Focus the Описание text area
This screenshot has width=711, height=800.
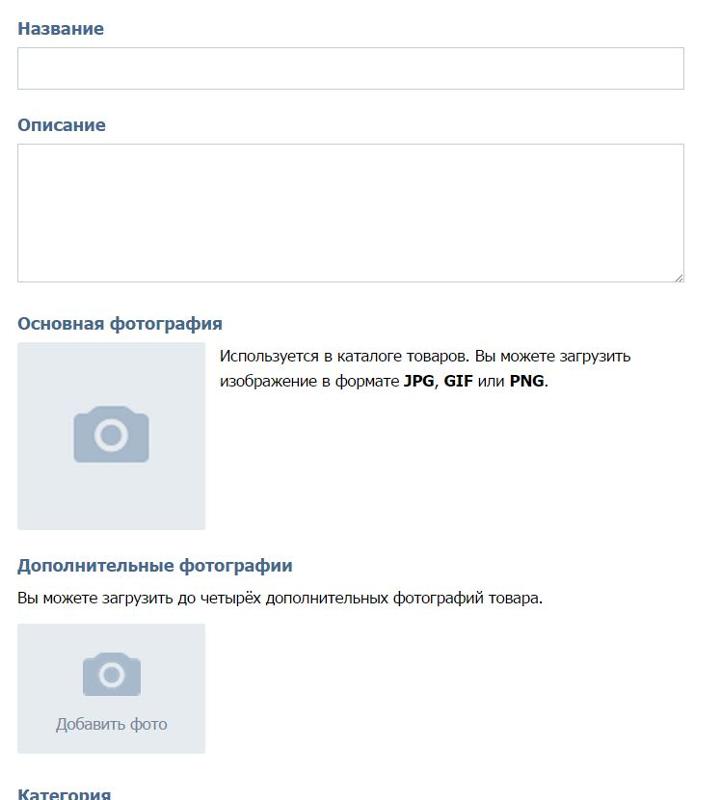coord(350,213)
